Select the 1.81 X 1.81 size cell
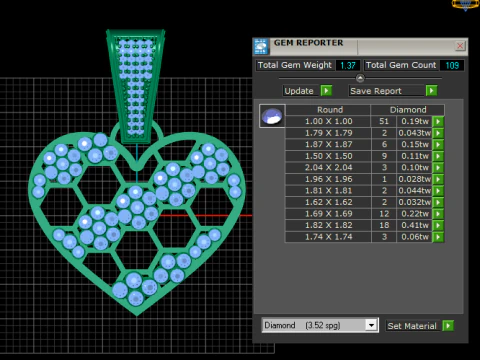480x360 pixels. tap(328, 191)
